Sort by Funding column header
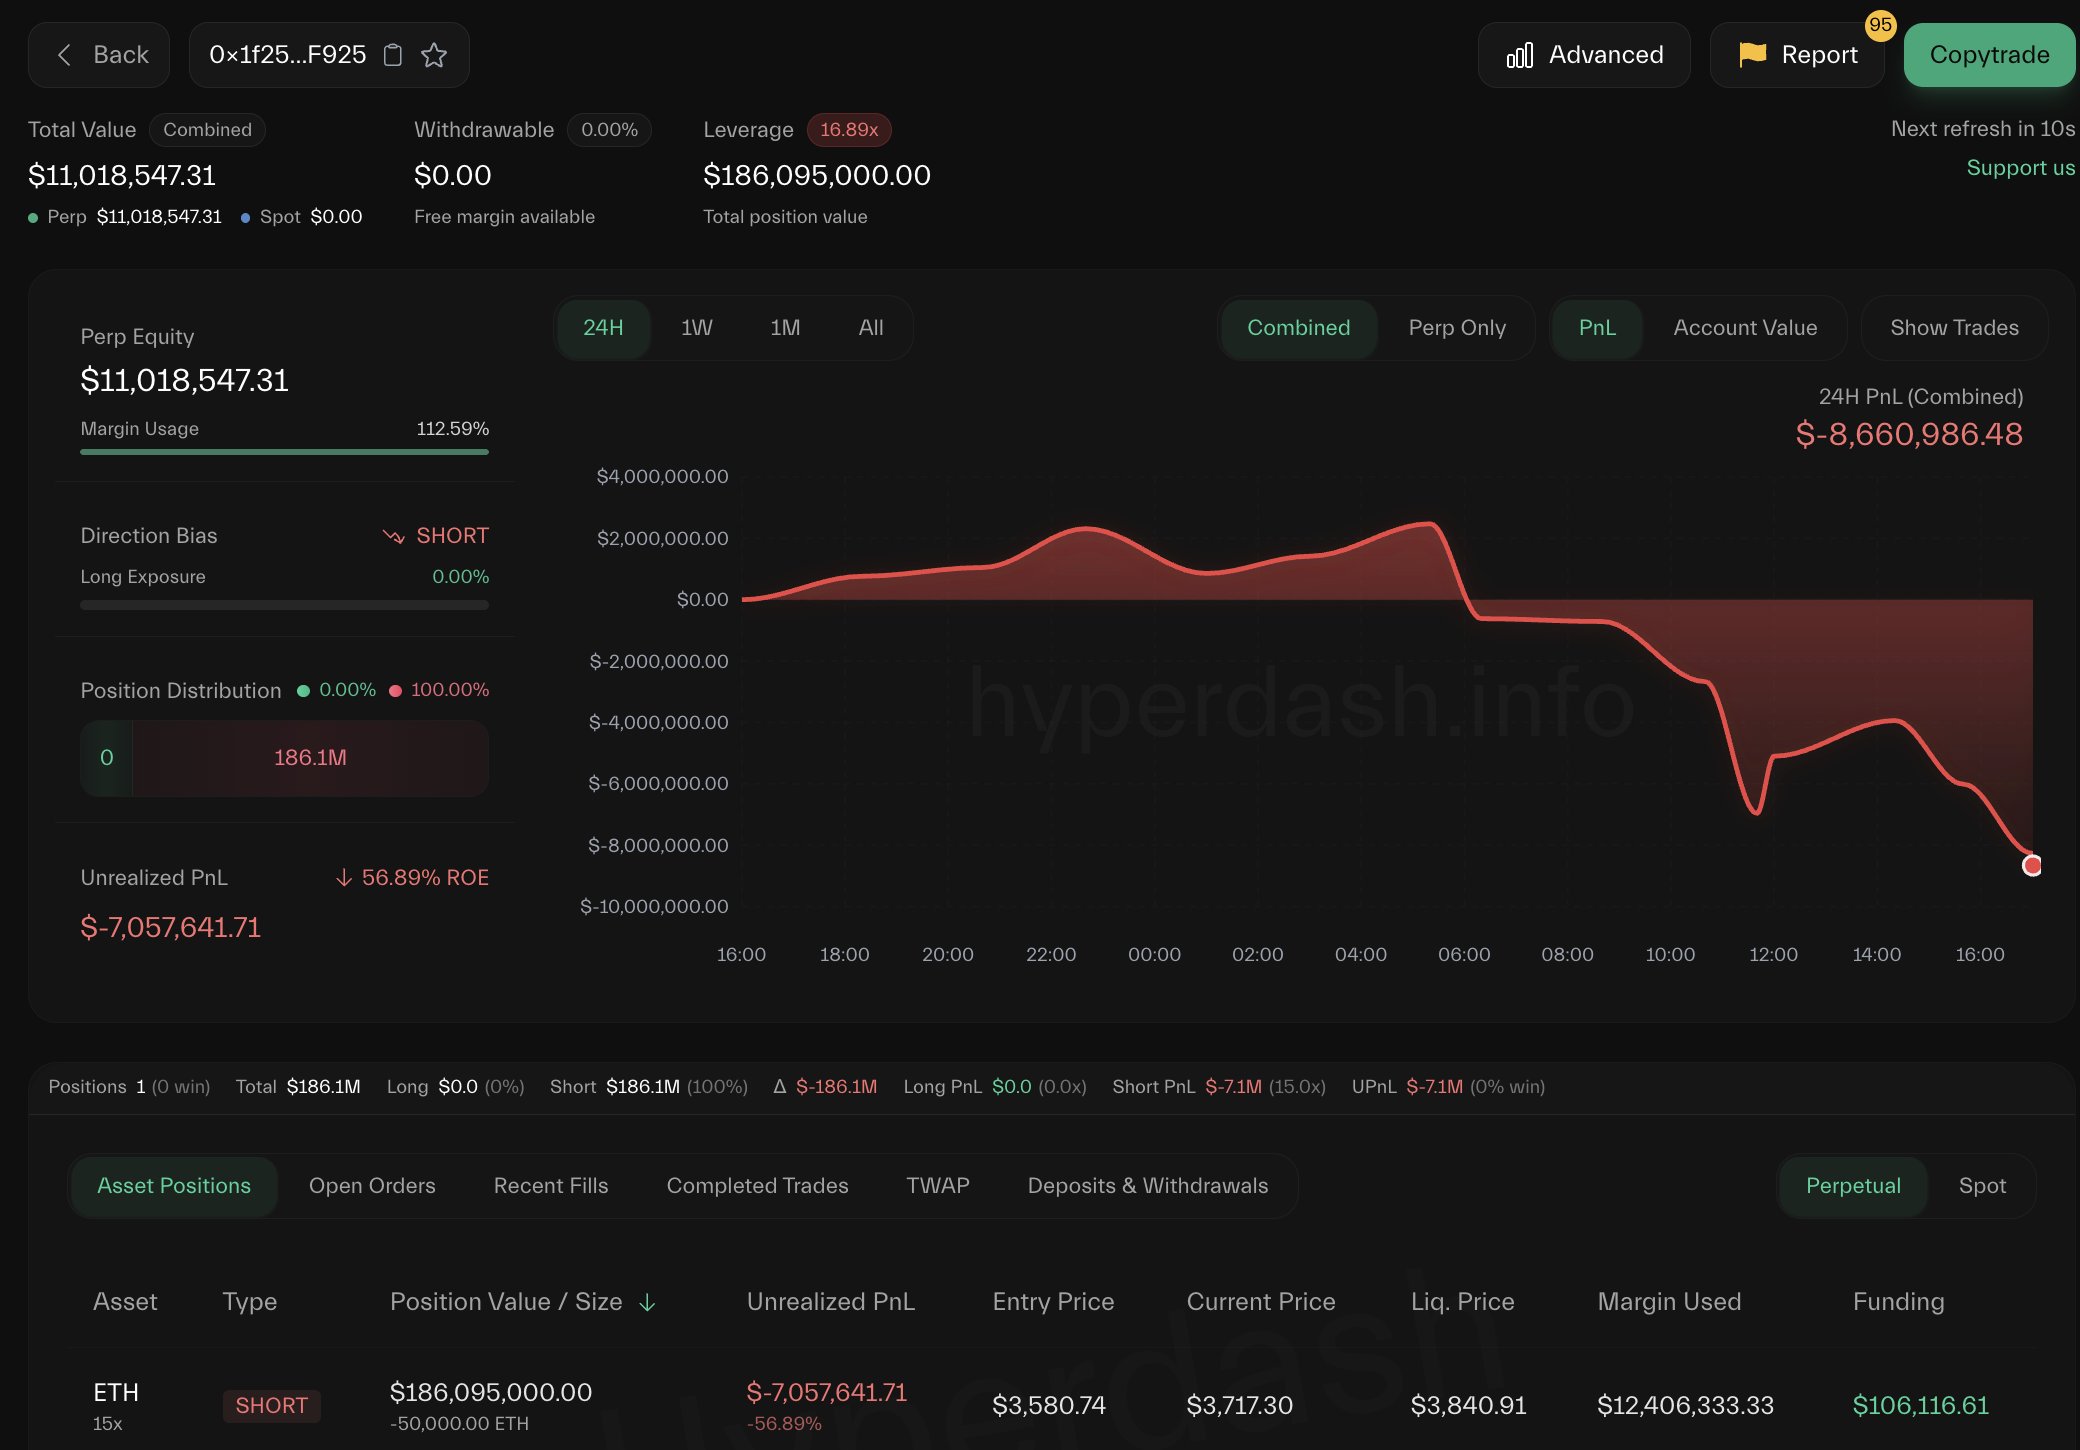 click(x=1898, y=1302)
